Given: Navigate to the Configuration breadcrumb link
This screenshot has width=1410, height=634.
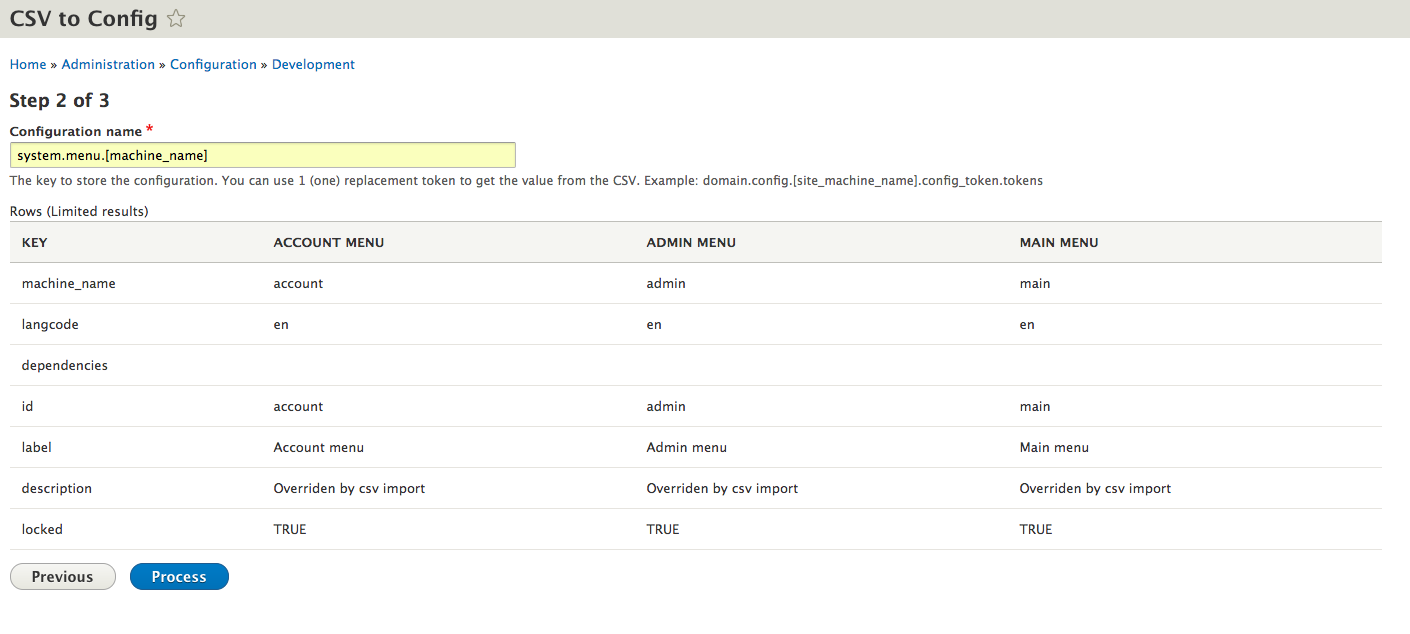Looking at the screenshot, I should [213, 64].
